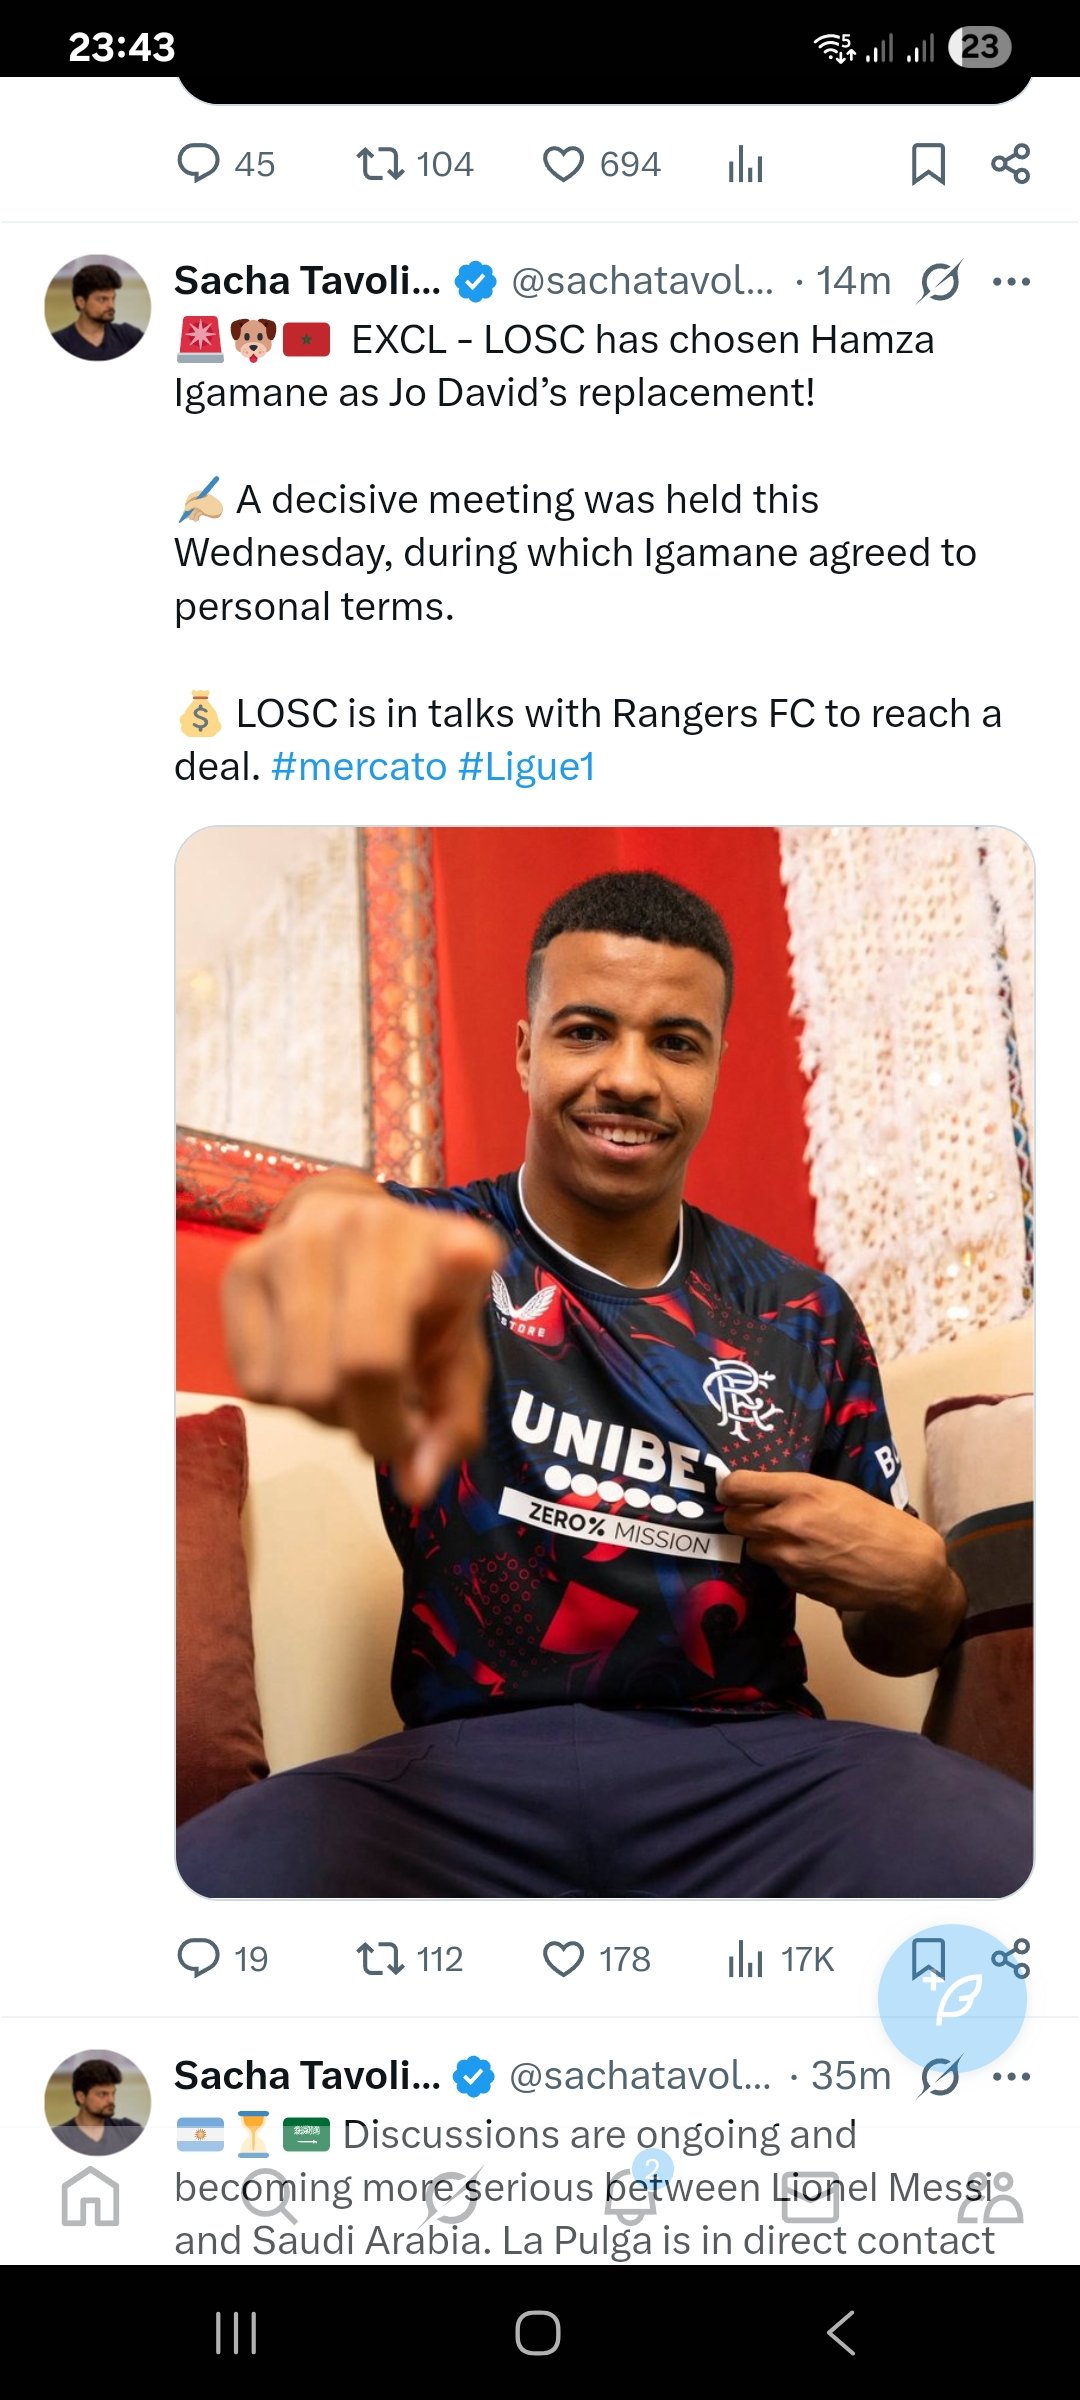Like the tweet with 694 likes
This screenshot has height=2400, width=1080.
coord(601,164)
